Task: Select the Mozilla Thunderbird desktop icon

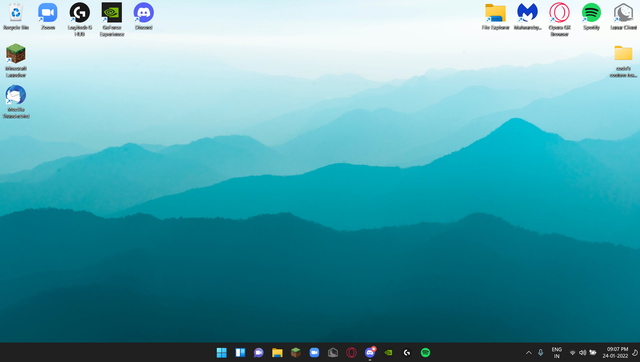Action: click(16, 102)
